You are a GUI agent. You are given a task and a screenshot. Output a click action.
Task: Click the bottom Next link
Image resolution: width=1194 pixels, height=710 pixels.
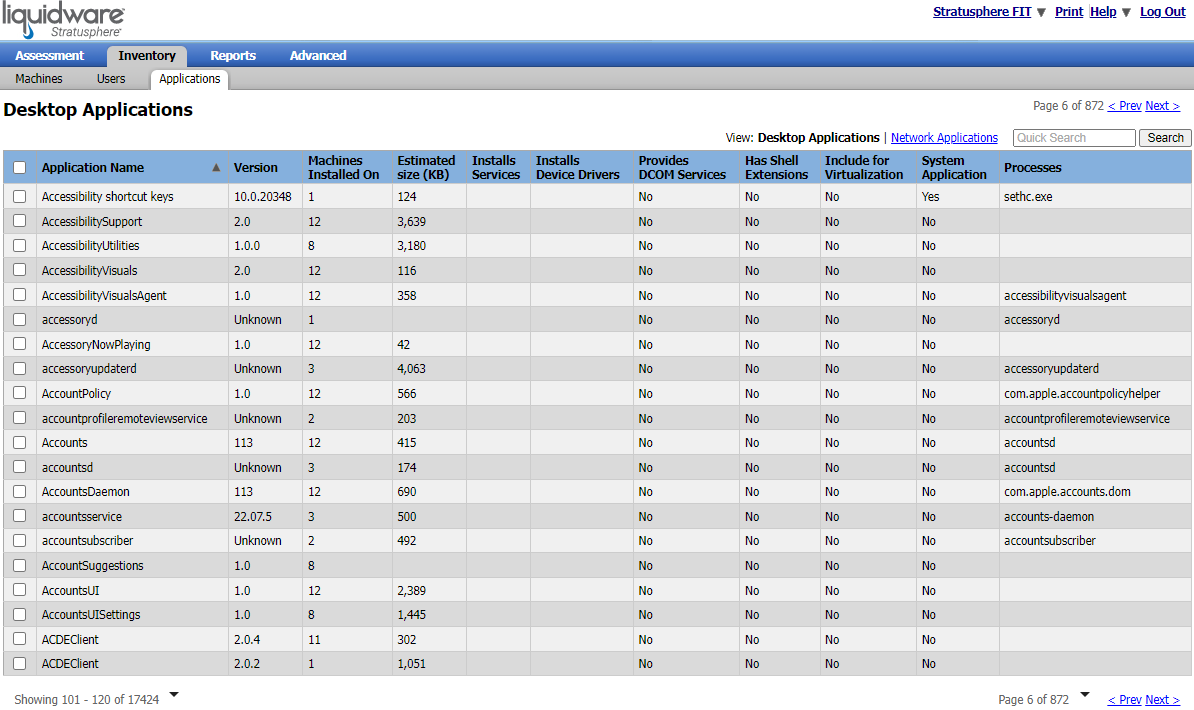[x=1163, y=699]
